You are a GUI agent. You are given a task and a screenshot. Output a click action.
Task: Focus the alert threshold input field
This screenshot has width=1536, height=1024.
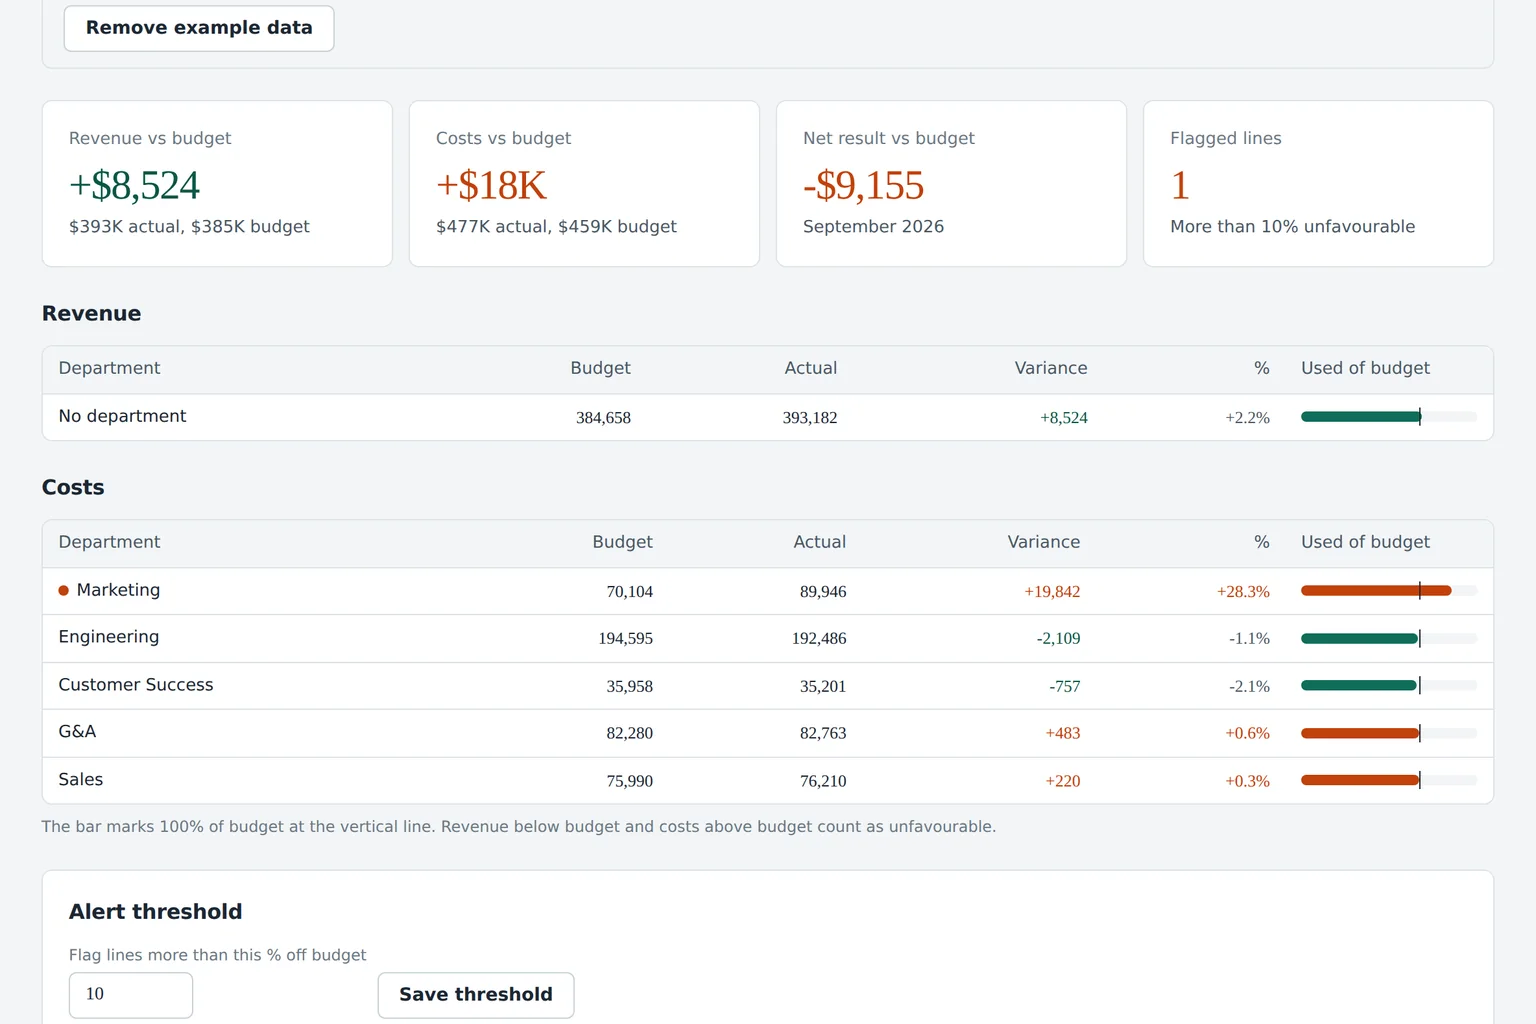(x=131, y=995)
